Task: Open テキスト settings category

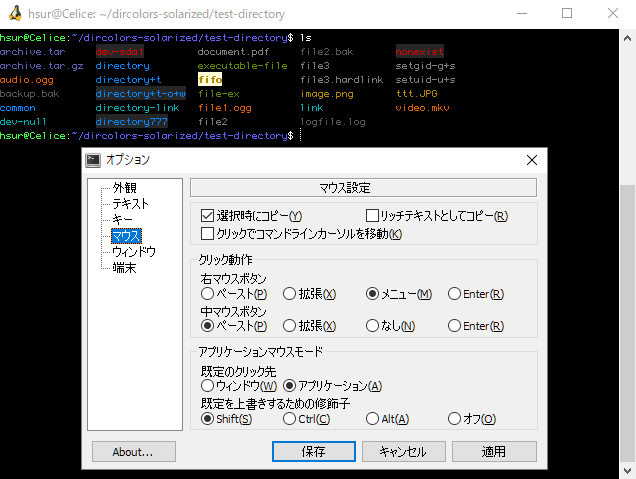Action: [130, 203]
